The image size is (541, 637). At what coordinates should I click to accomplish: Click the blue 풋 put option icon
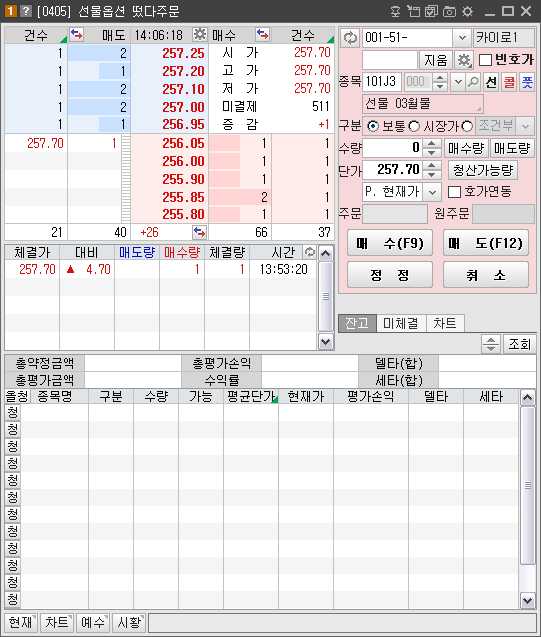click(x=527, y=82)
